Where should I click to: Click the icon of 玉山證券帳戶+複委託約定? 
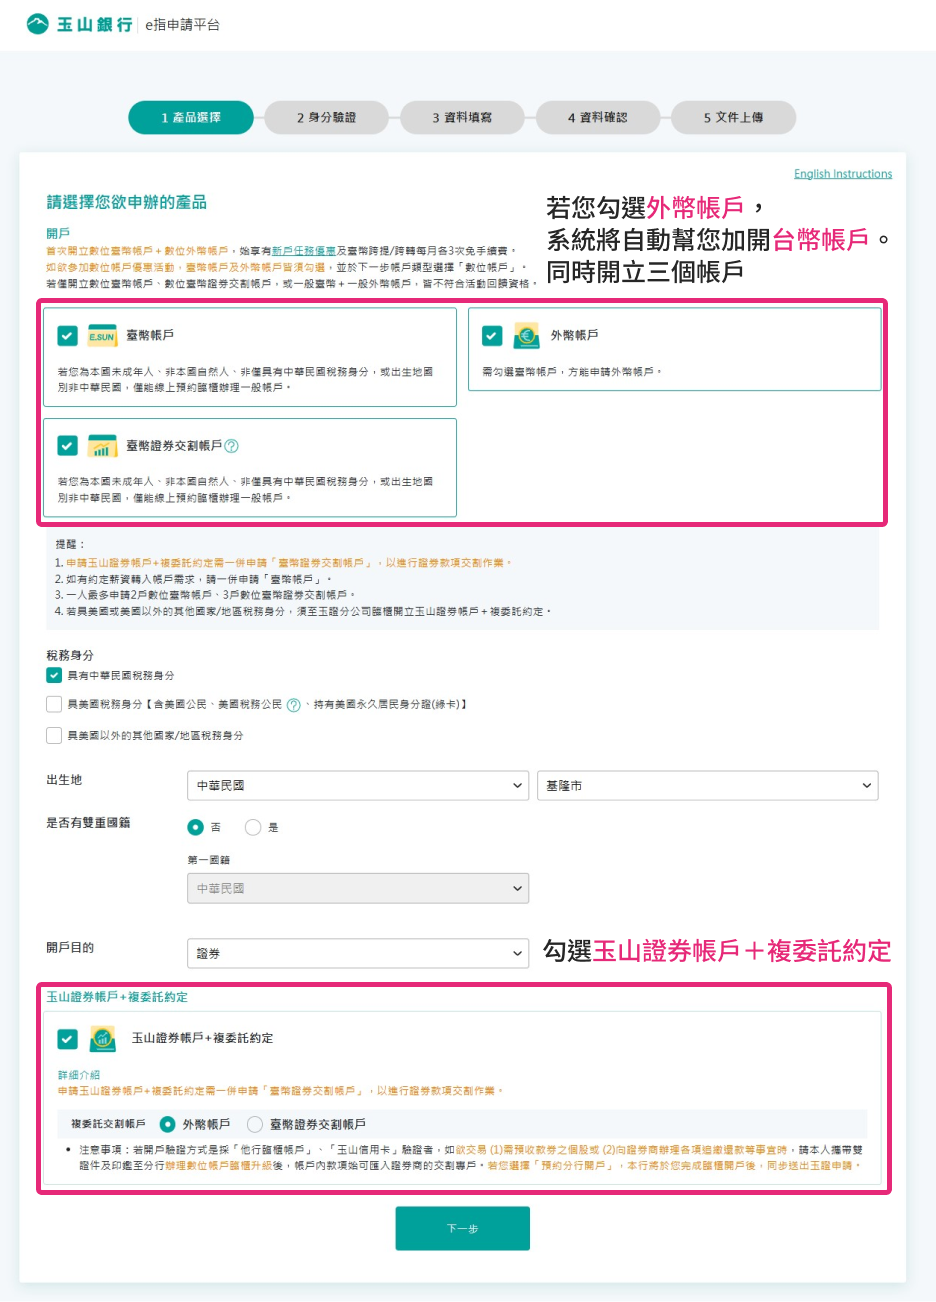pyautogui.click(x=102, y=1039)
